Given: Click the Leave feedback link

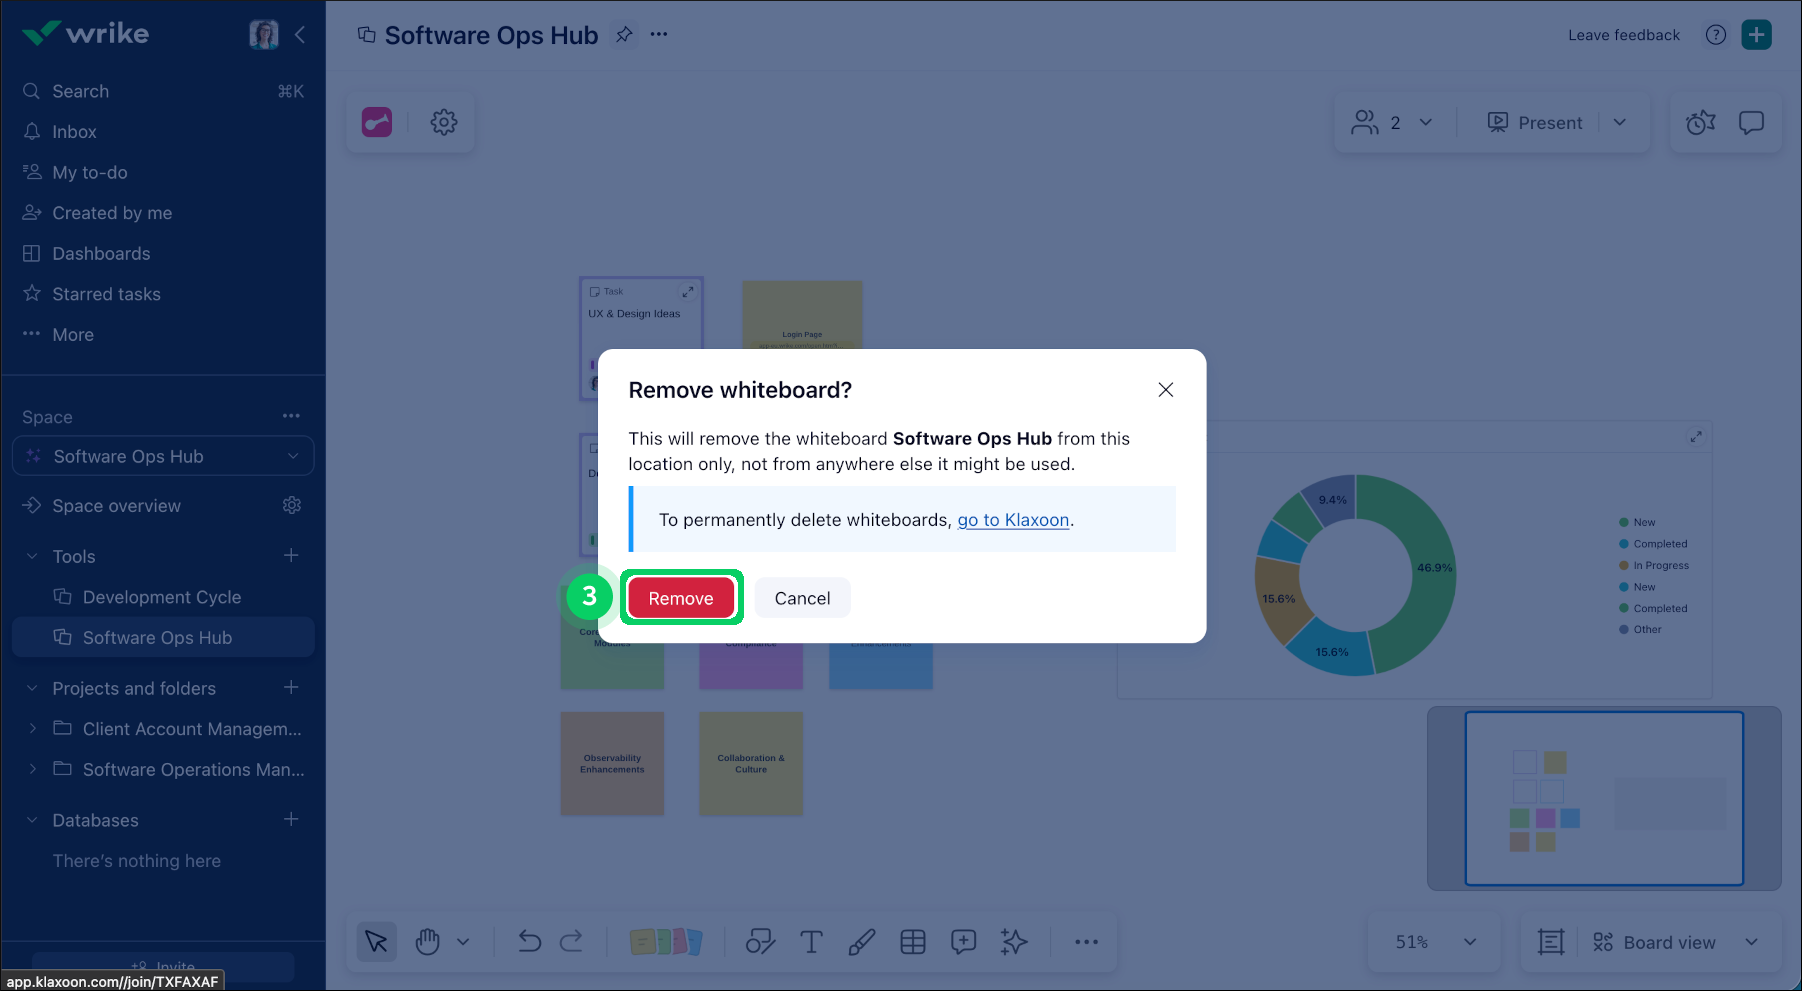Looking at the screenshot, I should [x=1624, y=35].
